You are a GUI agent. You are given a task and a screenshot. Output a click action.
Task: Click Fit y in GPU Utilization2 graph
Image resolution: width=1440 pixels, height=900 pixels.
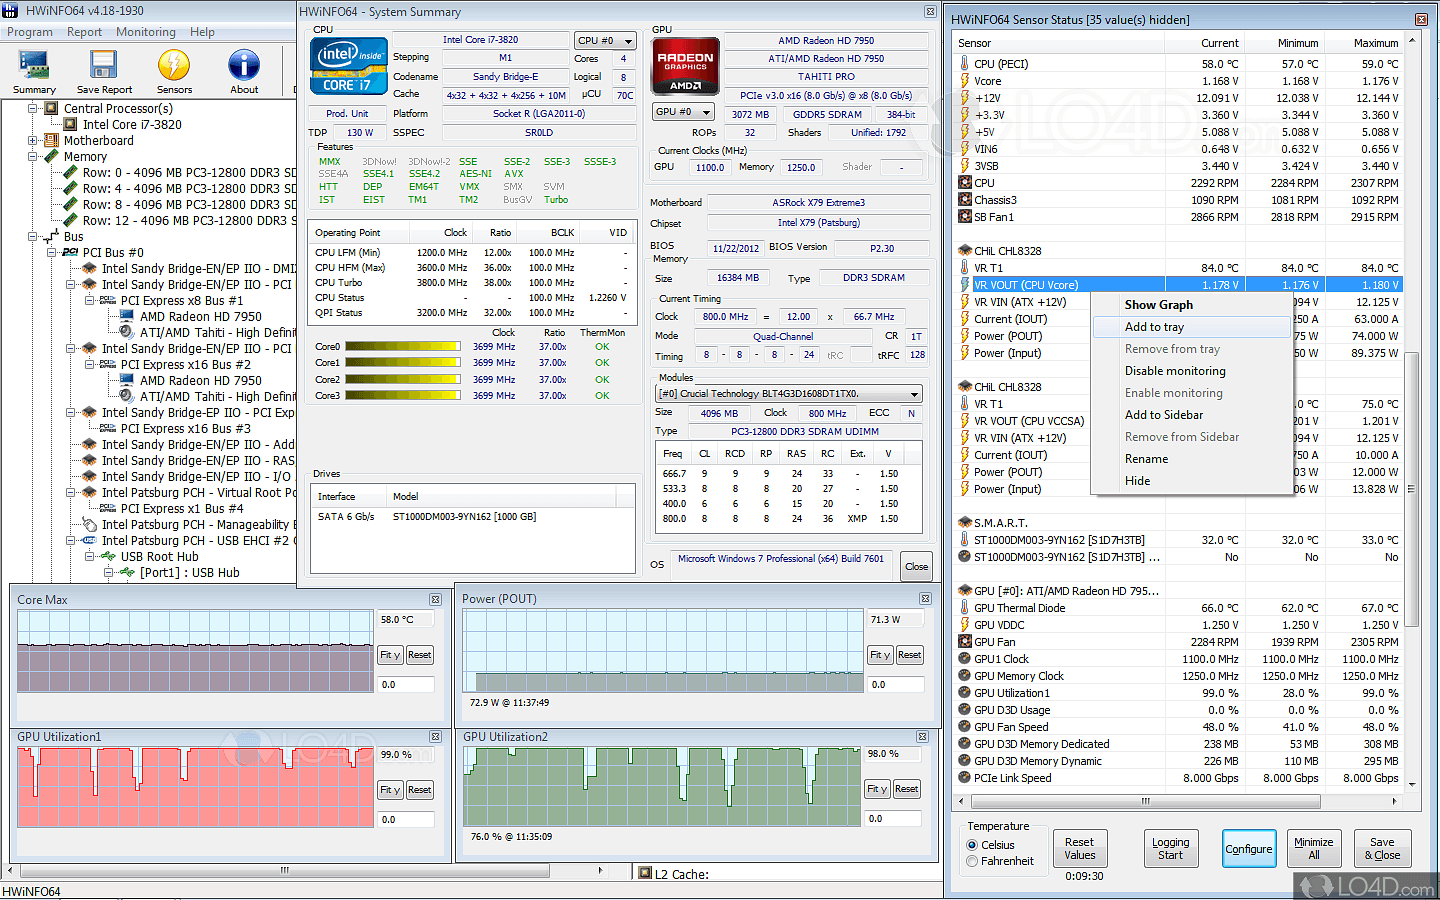click(x=877, y=789)
